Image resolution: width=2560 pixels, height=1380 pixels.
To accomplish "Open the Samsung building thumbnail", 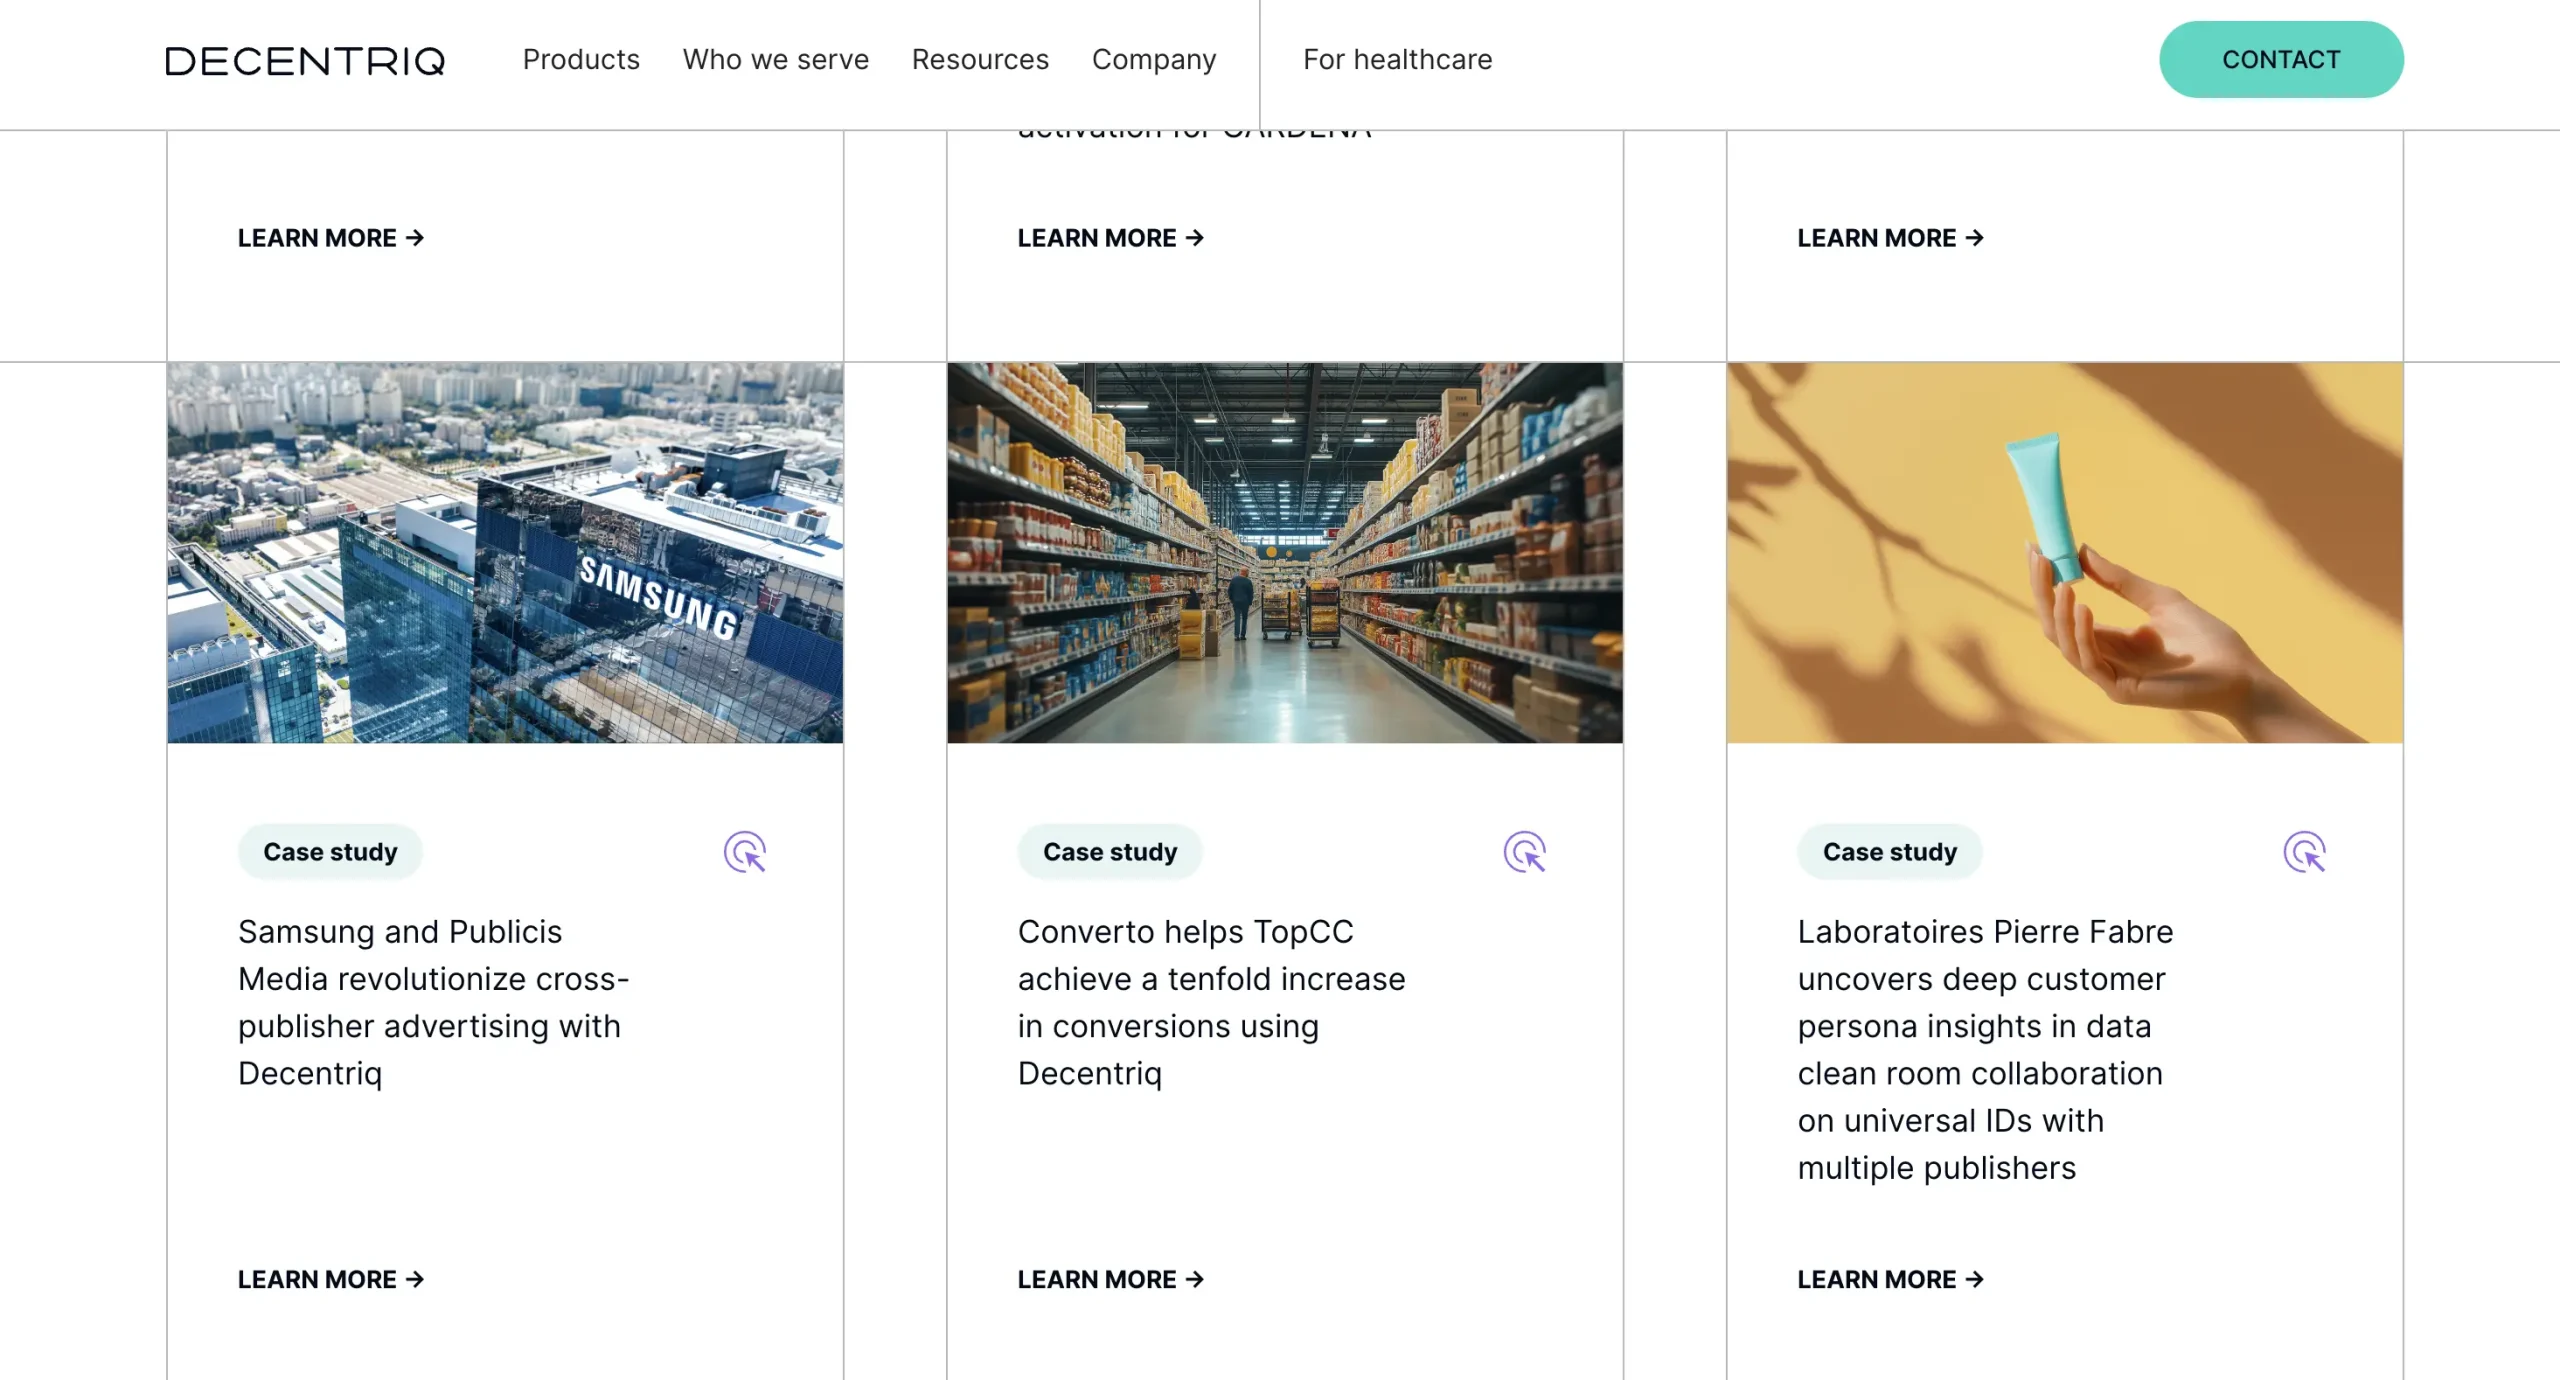I will click(505, 553).
